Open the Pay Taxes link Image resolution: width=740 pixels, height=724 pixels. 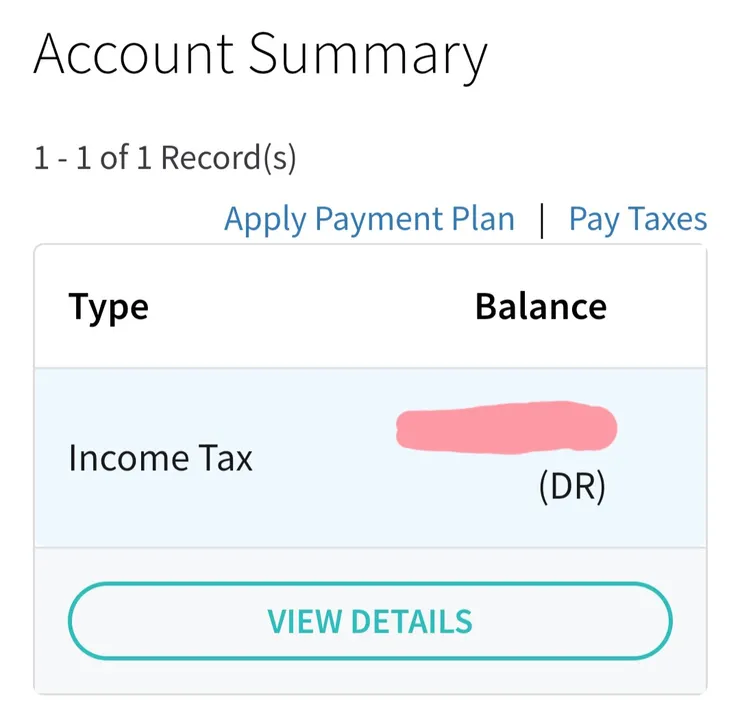coord(637,219)
